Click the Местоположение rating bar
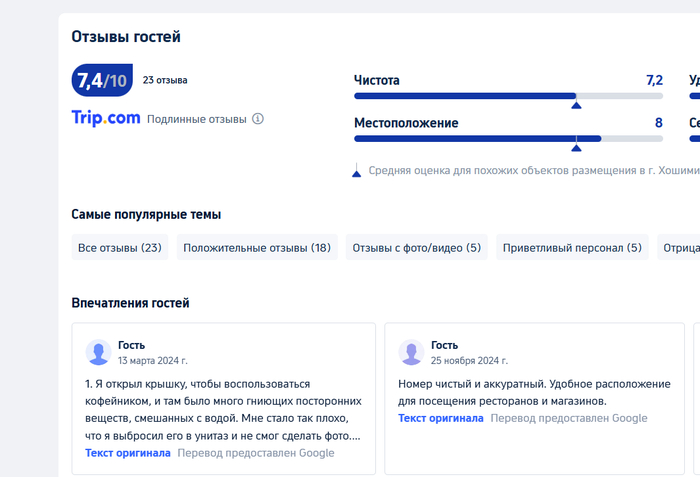The image size is (700, 477). coord(508,139)
